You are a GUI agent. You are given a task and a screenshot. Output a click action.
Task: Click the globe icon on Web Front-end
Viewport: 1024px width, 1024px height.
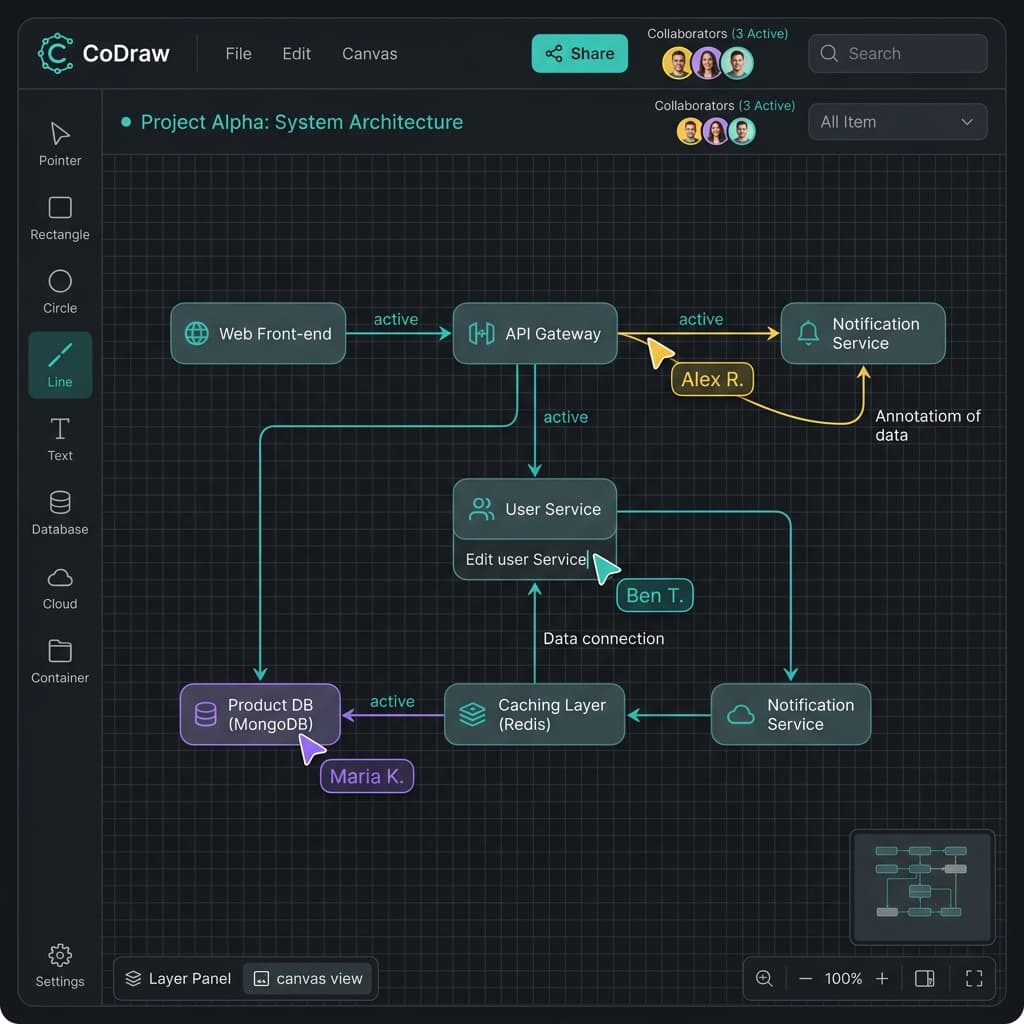tap(197, 333)
